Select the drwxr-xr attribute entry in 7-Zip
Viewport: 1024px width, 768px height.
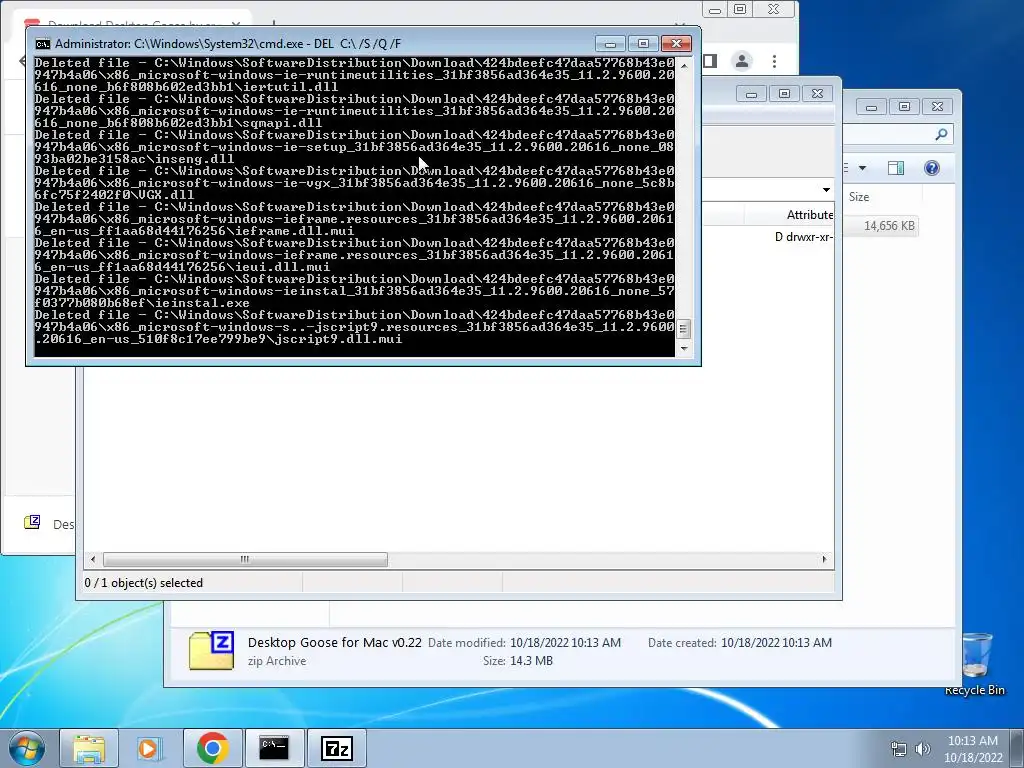pyautogui.click(x=803, y=237)
